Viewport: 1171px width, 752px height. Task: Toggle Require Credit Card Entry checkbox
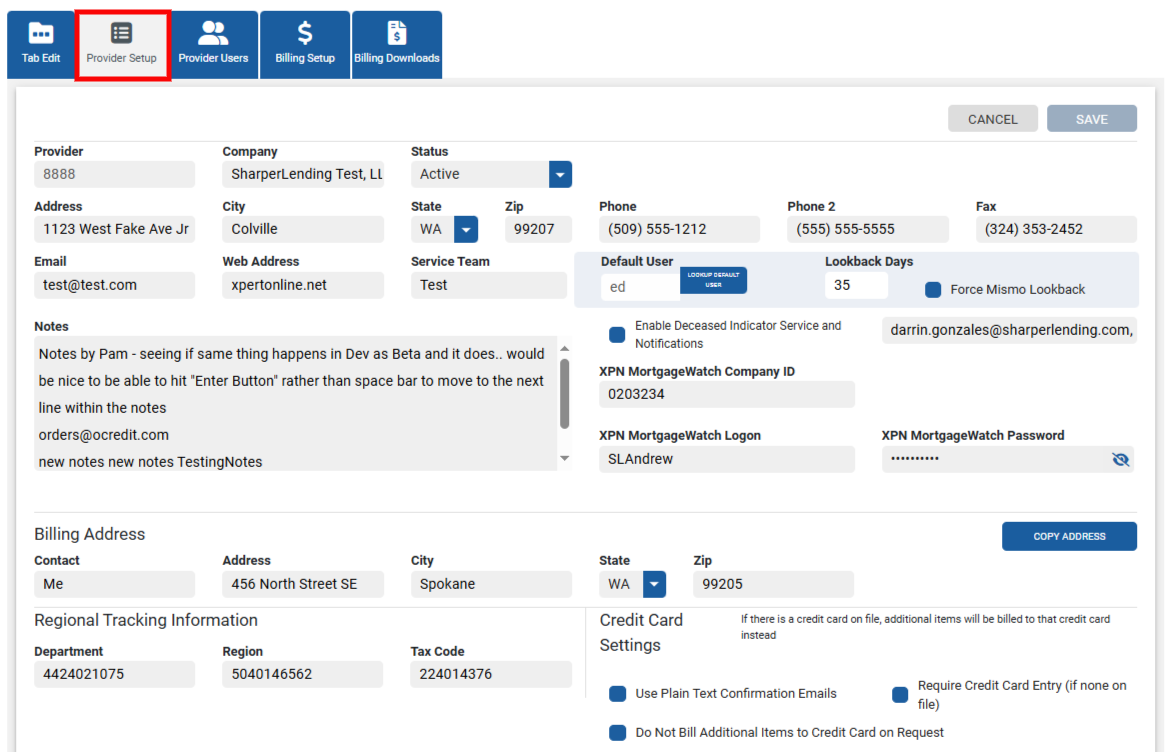900,694
